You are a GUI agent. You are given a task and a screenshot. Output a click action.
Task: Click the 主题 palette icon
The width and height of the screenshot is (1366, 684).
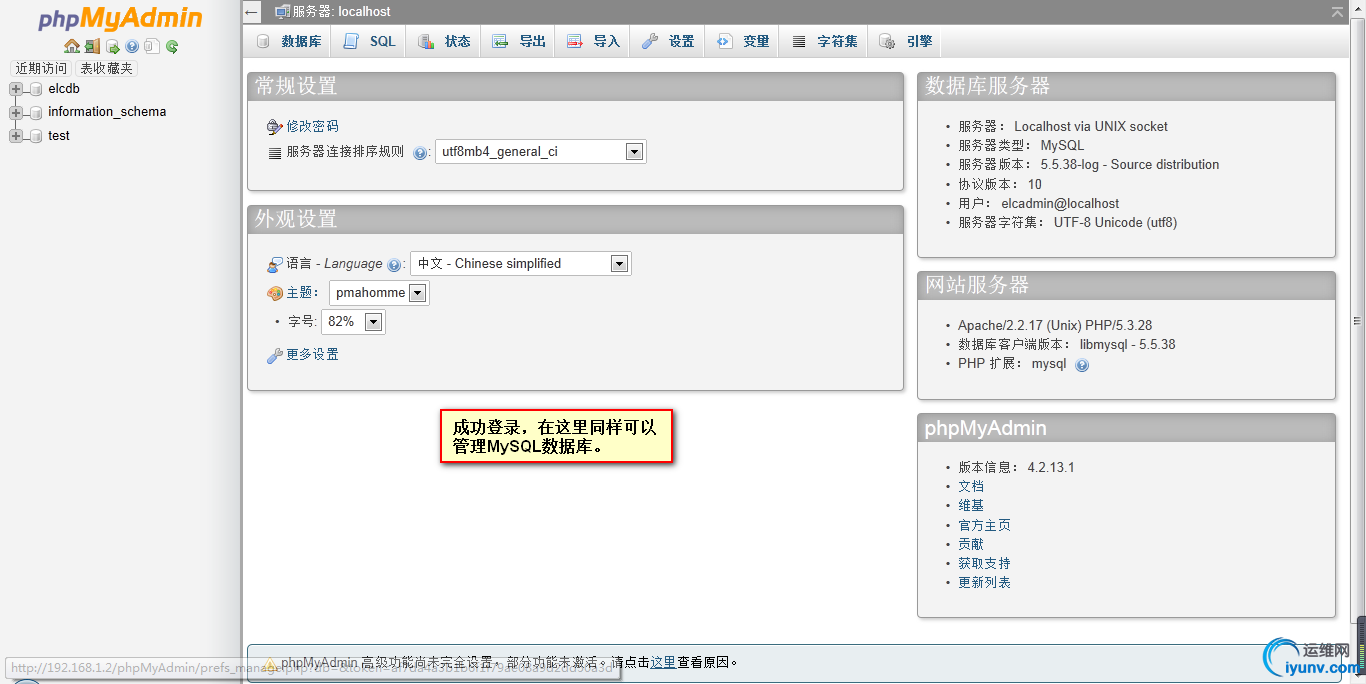[275, 293]
